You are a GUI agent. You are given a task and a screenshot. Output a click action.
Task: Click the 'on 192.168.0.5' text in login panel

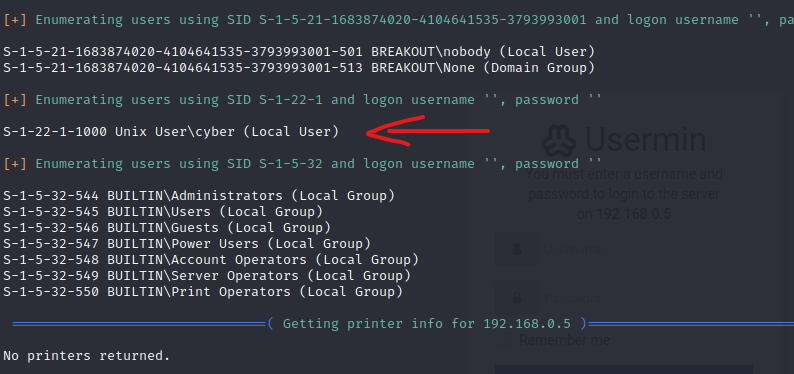(x=624, y=214)
